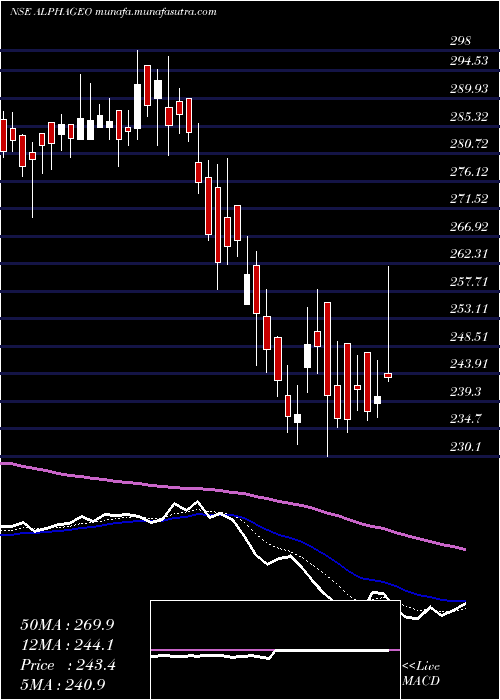
Task: Click the 257.71 price axis label
Action: point(469,282)
